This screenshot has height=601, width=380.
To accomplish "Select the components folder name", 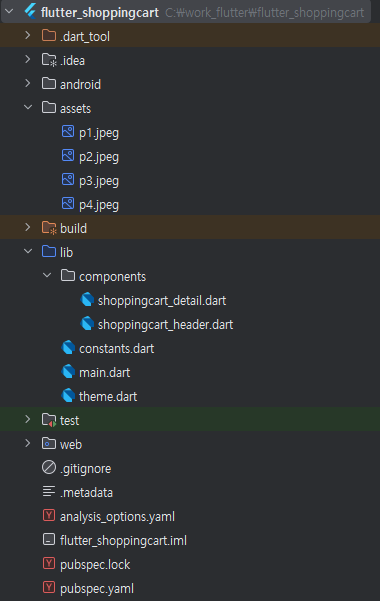I will pos(112,277).
